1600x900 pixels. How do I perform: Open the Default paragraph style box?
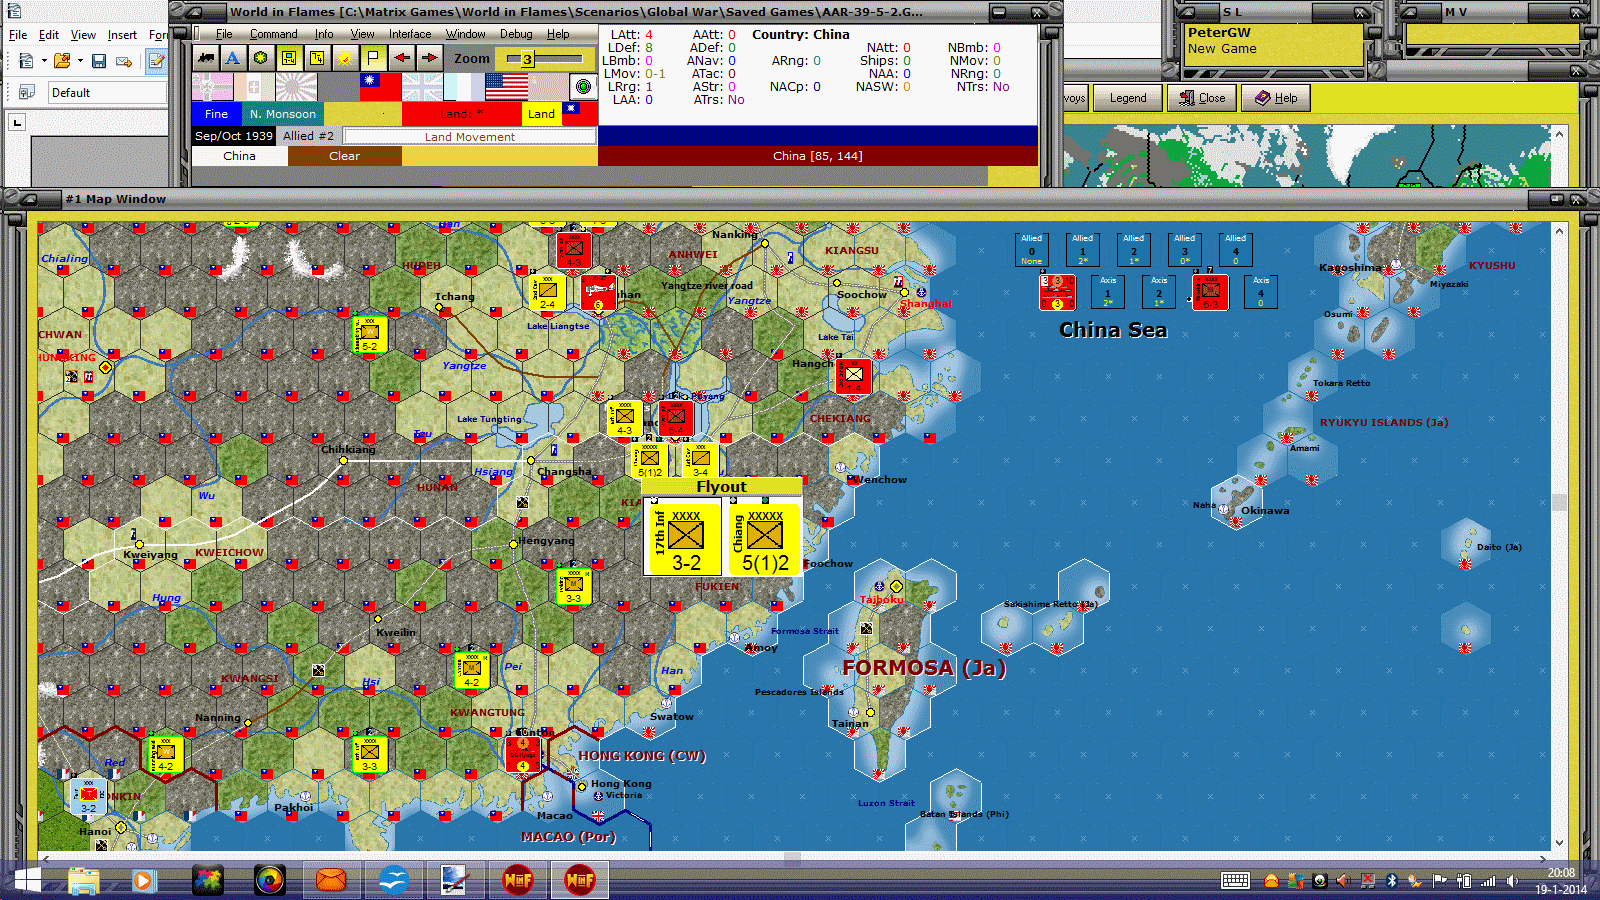(108, 93)
